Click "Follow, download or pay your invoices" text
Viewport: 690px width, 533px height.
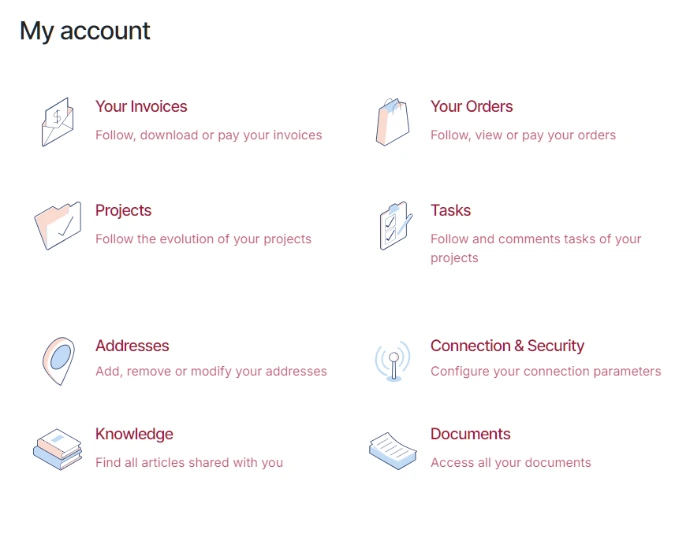(208, 135)
